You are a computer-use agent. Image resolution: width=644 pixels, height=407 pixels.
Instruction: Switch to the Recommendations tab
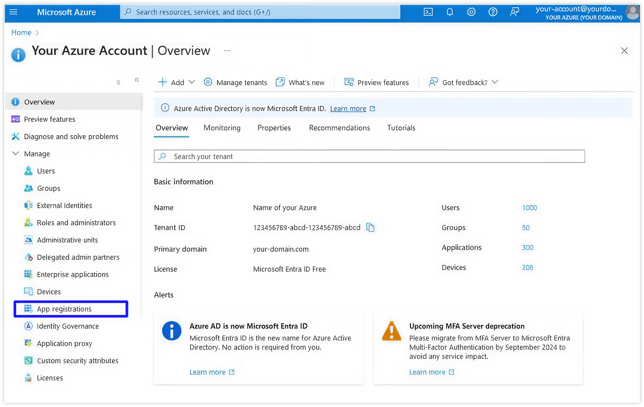(x=339, y=128)
